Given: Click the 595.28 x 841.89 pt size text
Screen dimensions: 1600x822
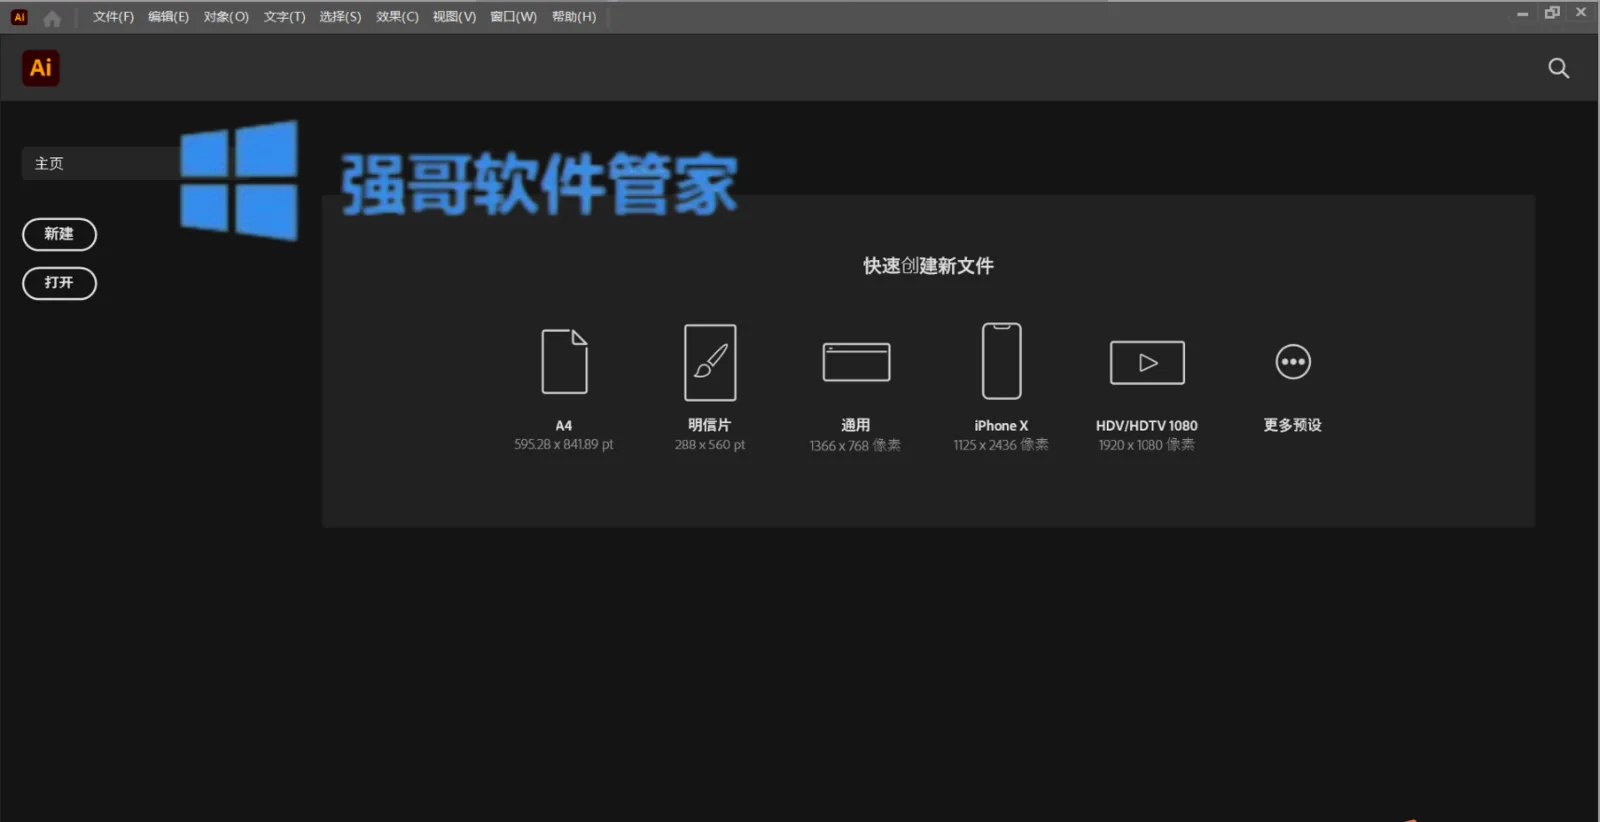Looking at the screenshot, I should point(564,445).
